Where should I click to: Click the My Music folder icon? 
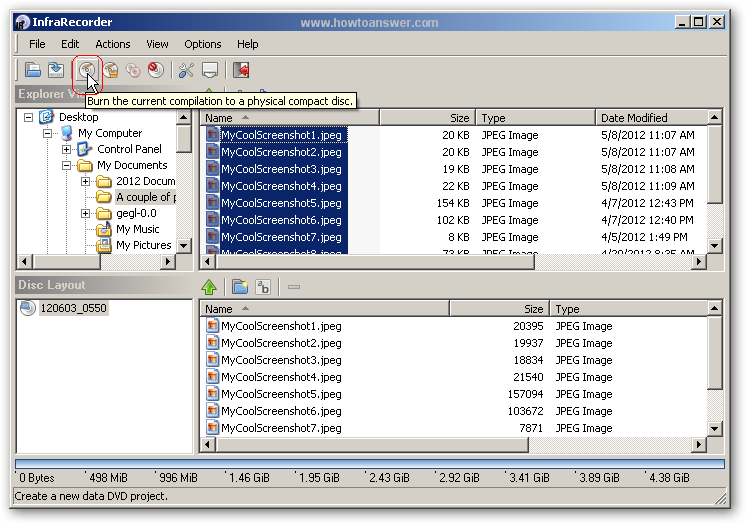click(x=104, y=229)
